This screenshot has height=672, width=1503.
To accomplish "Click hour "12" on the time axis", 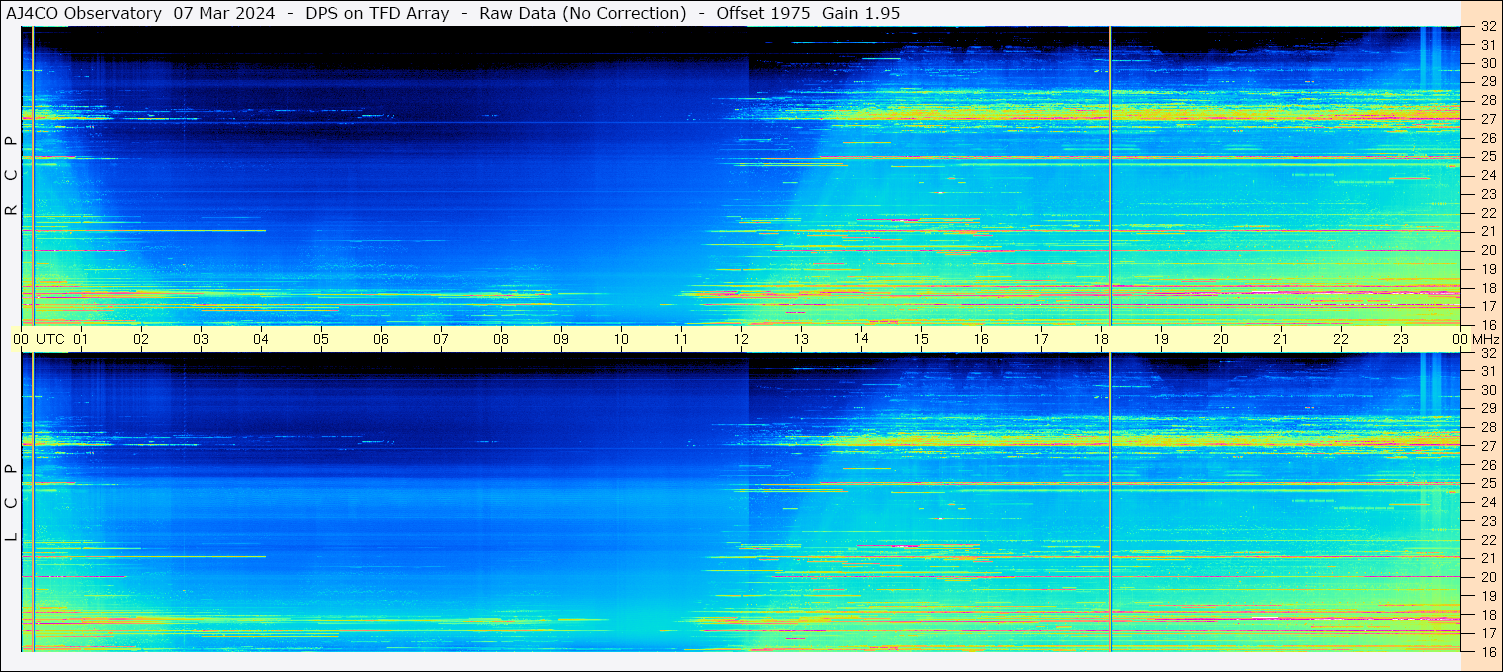I will point(741,339).
